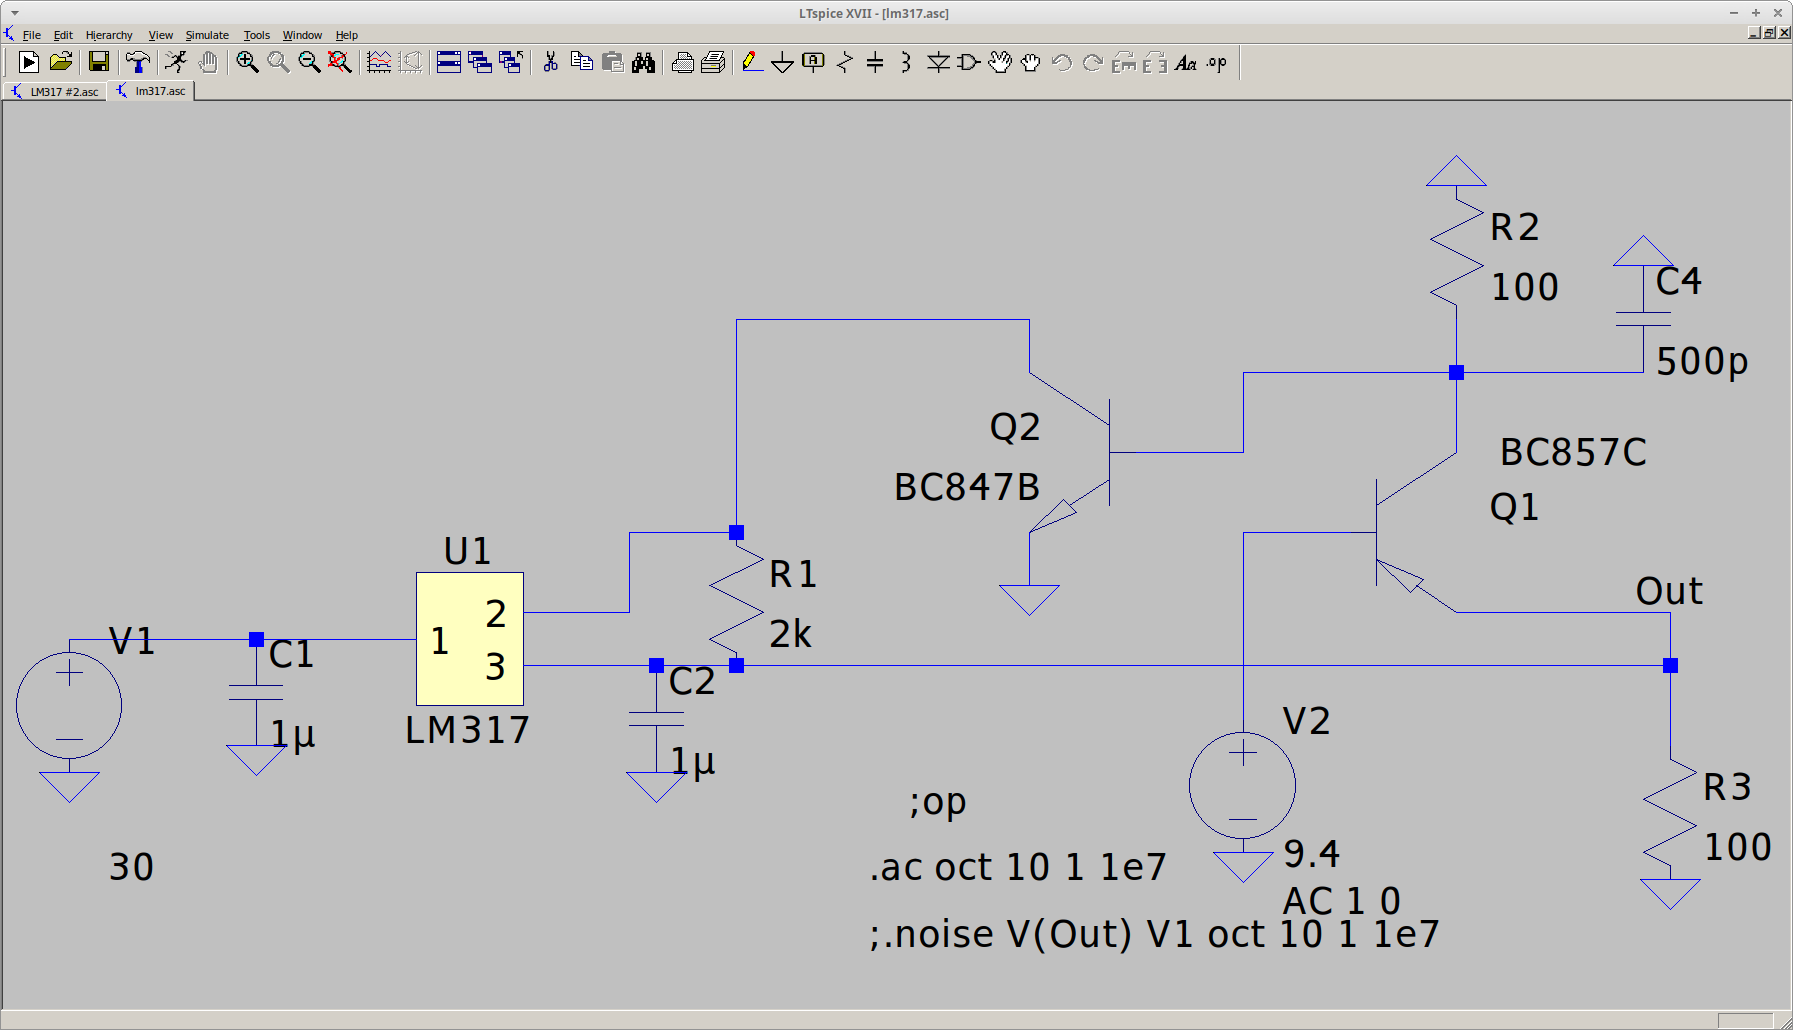Switch to the LM317 #2.asc tab

click(55, 91)
